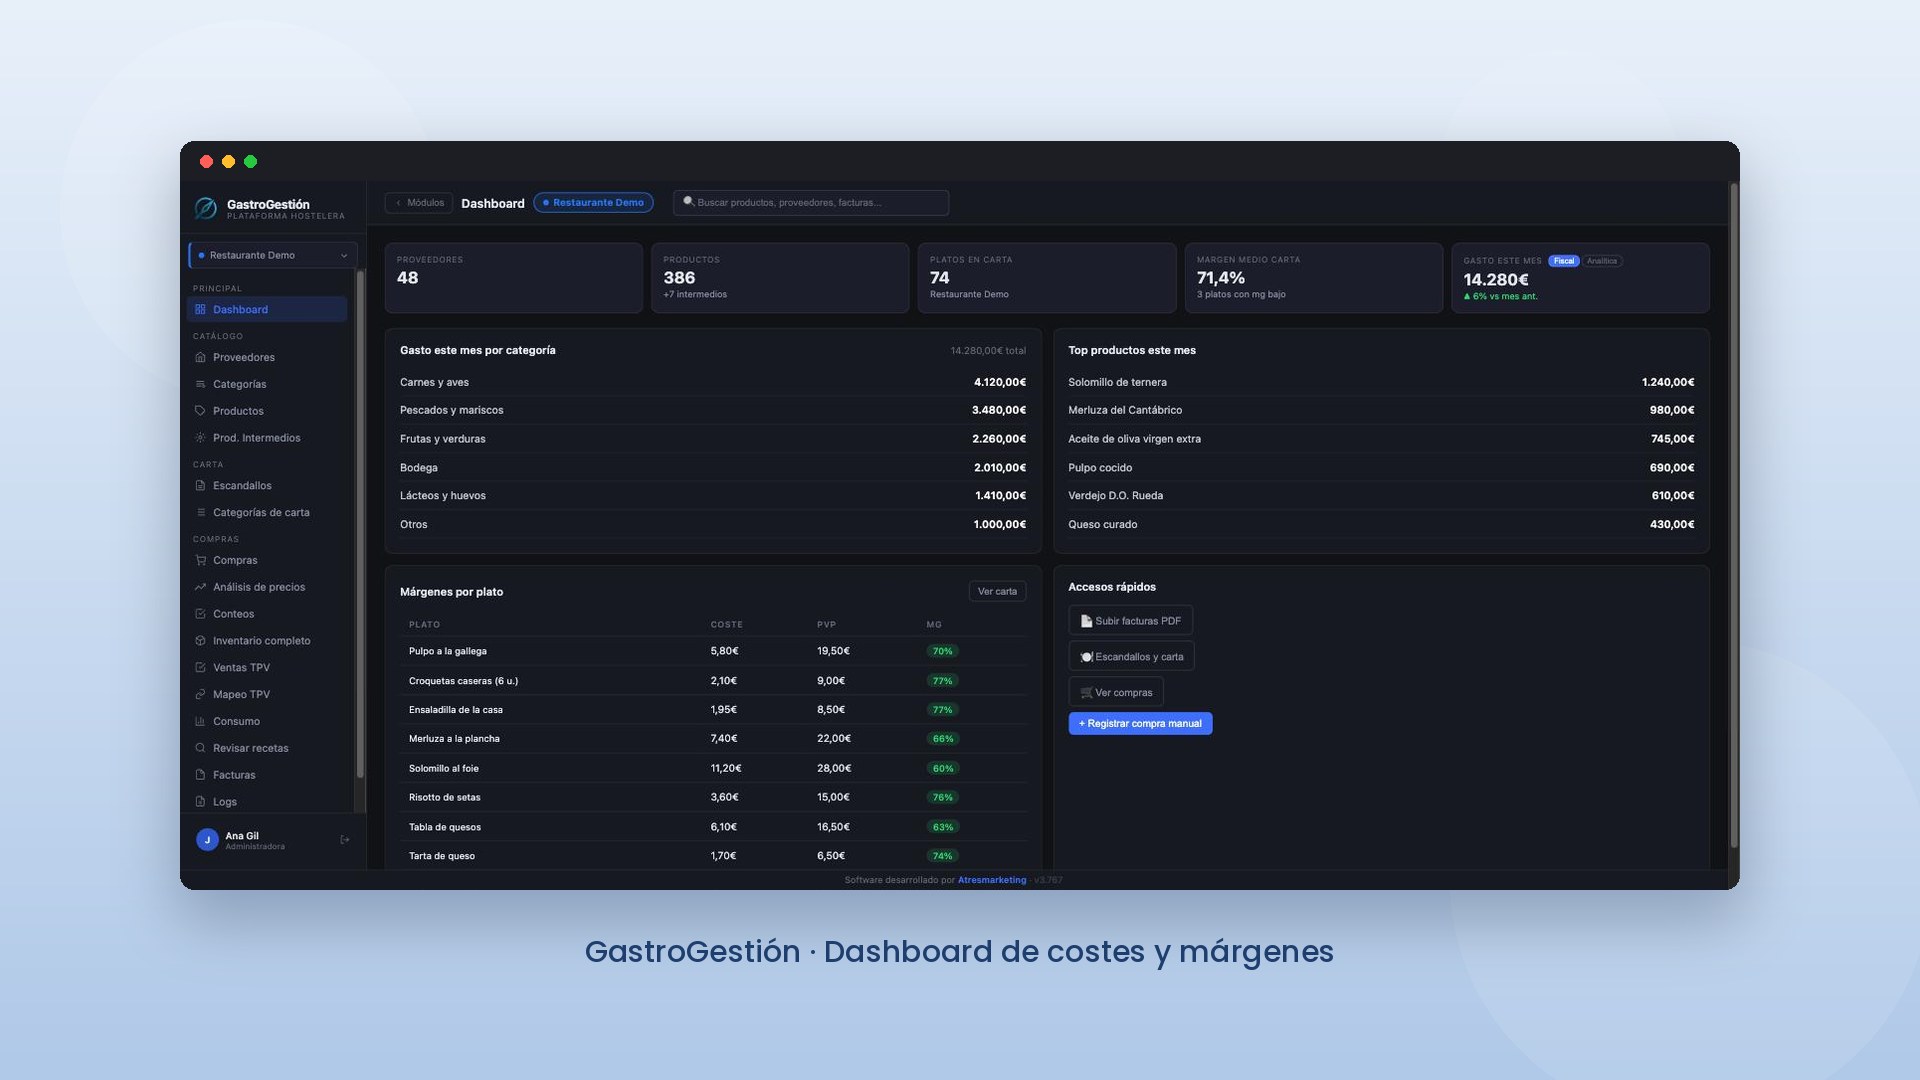Image resolution: width=1920 pixels, height=1080 pixels.
Task: Select Dashboard in the sidebar menu
Action: [267, 310]
